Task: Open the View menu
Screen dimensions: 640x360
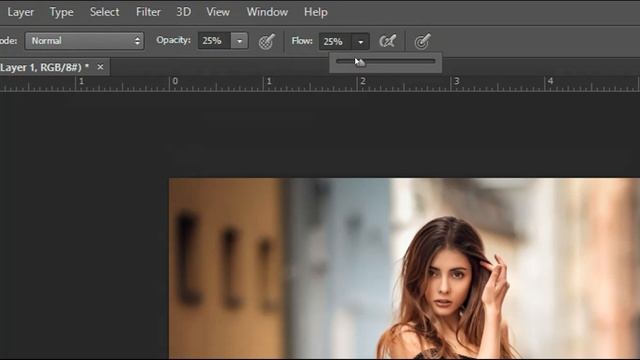Action: (x=218, y=12)
